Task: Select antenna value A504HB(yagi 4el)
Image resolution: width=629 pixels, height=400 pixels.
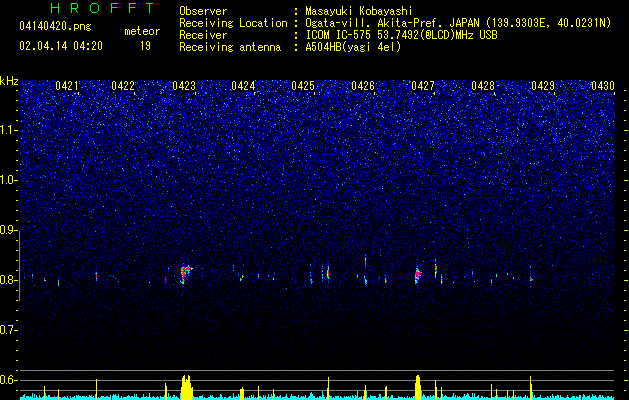Action: point(353,47)
